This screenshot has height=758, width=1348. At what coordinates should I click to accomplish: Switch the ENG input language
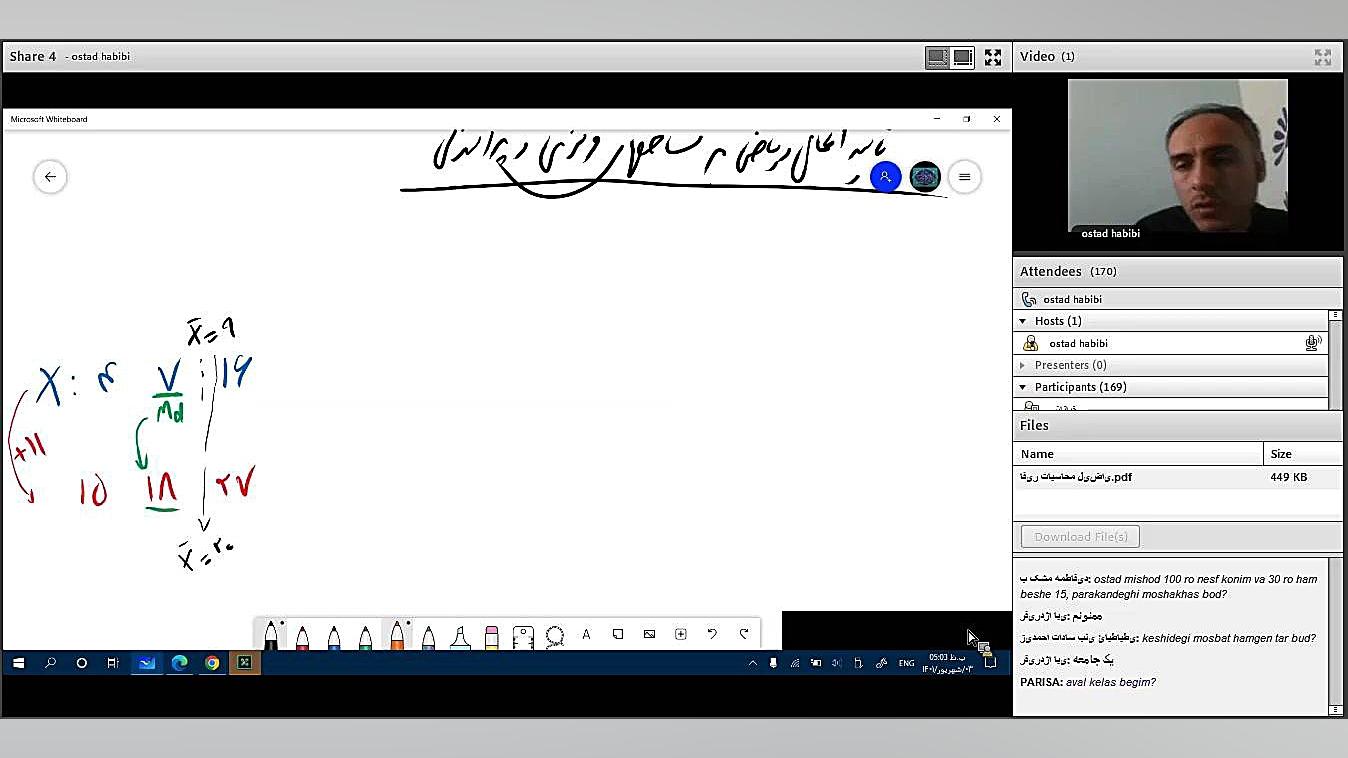click(x=906, y=663)
